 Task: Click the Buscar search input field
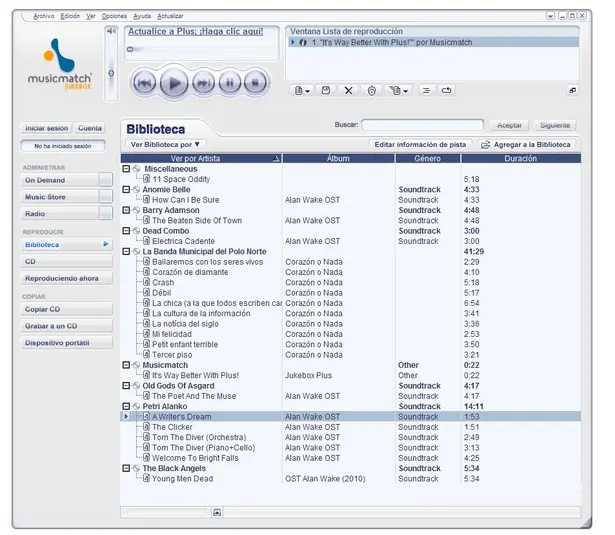[x=422, y=125]
